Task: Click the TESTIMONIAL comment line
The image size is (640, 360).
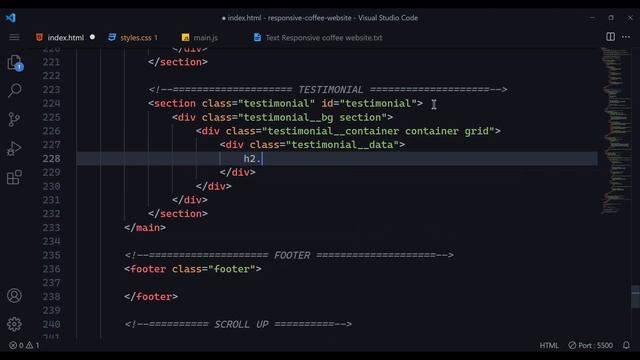Action: (328, 89)
